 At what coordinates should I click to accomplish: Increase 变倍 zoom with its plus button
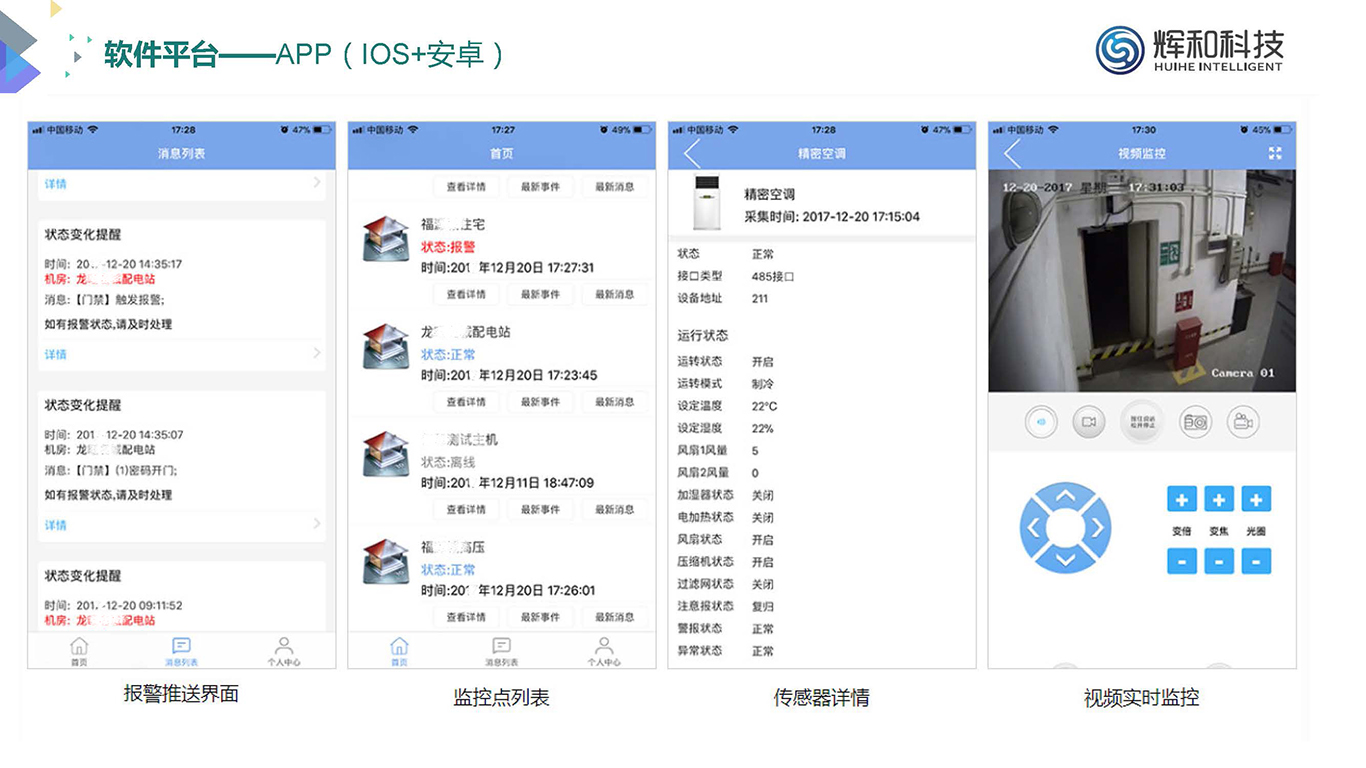coord(1182,500)
